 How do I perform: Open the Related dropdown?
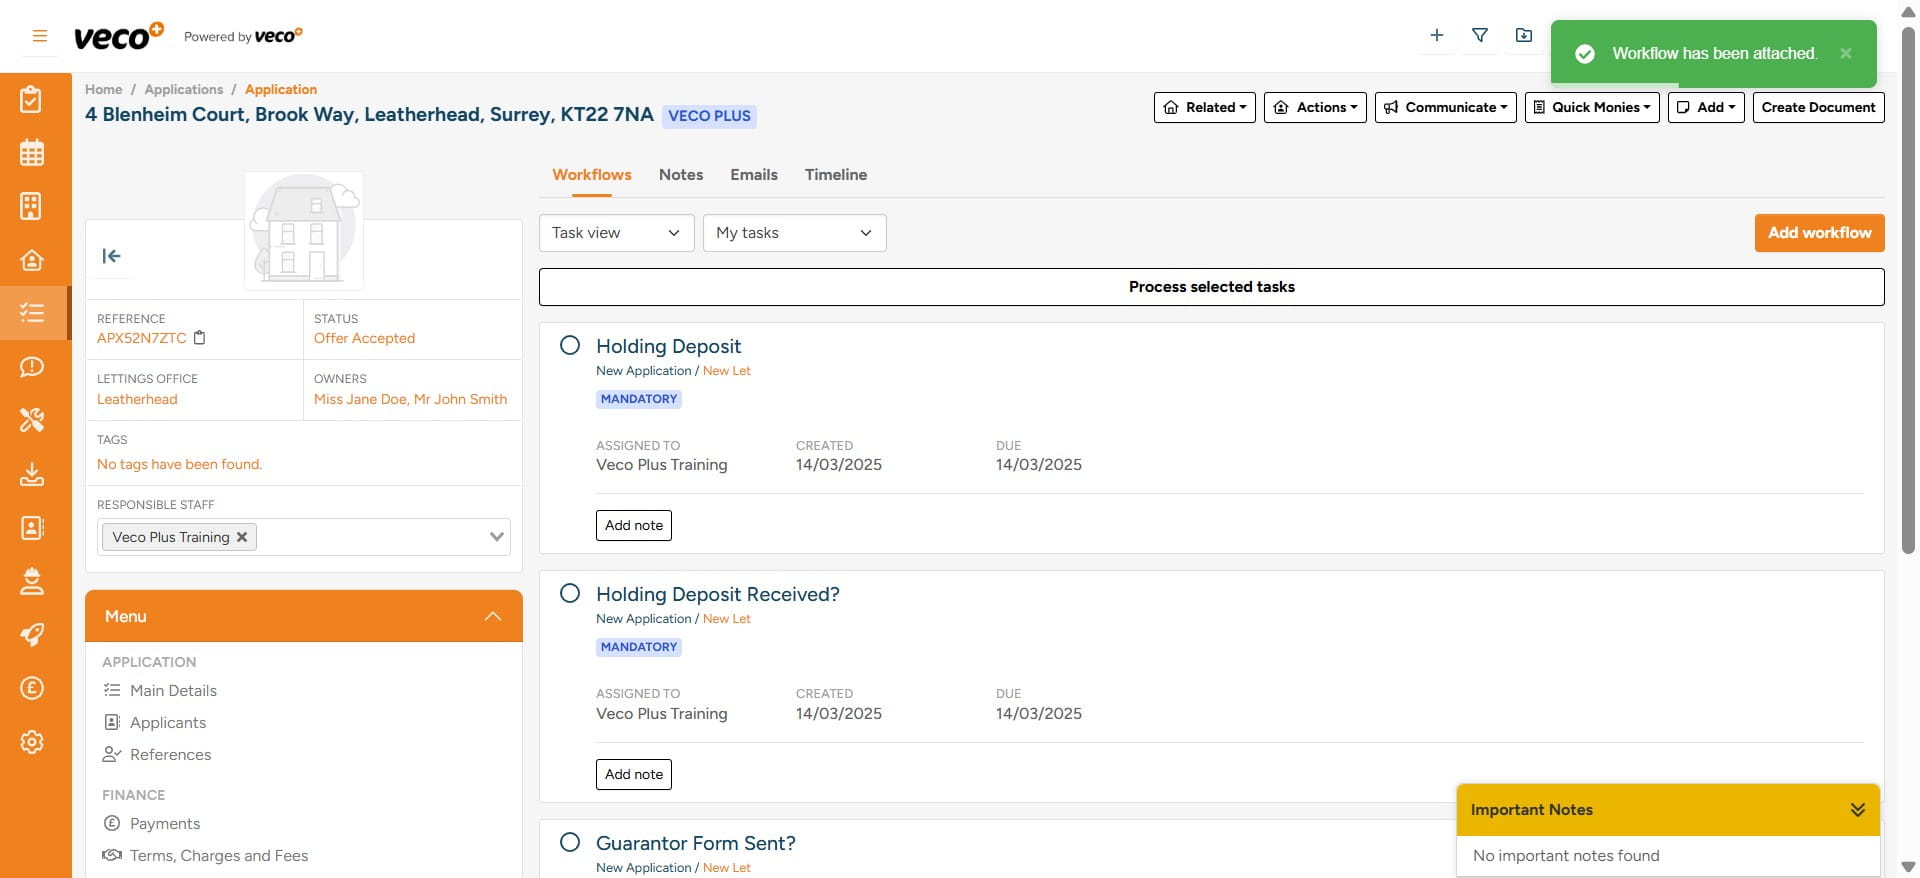[1205, 107]
